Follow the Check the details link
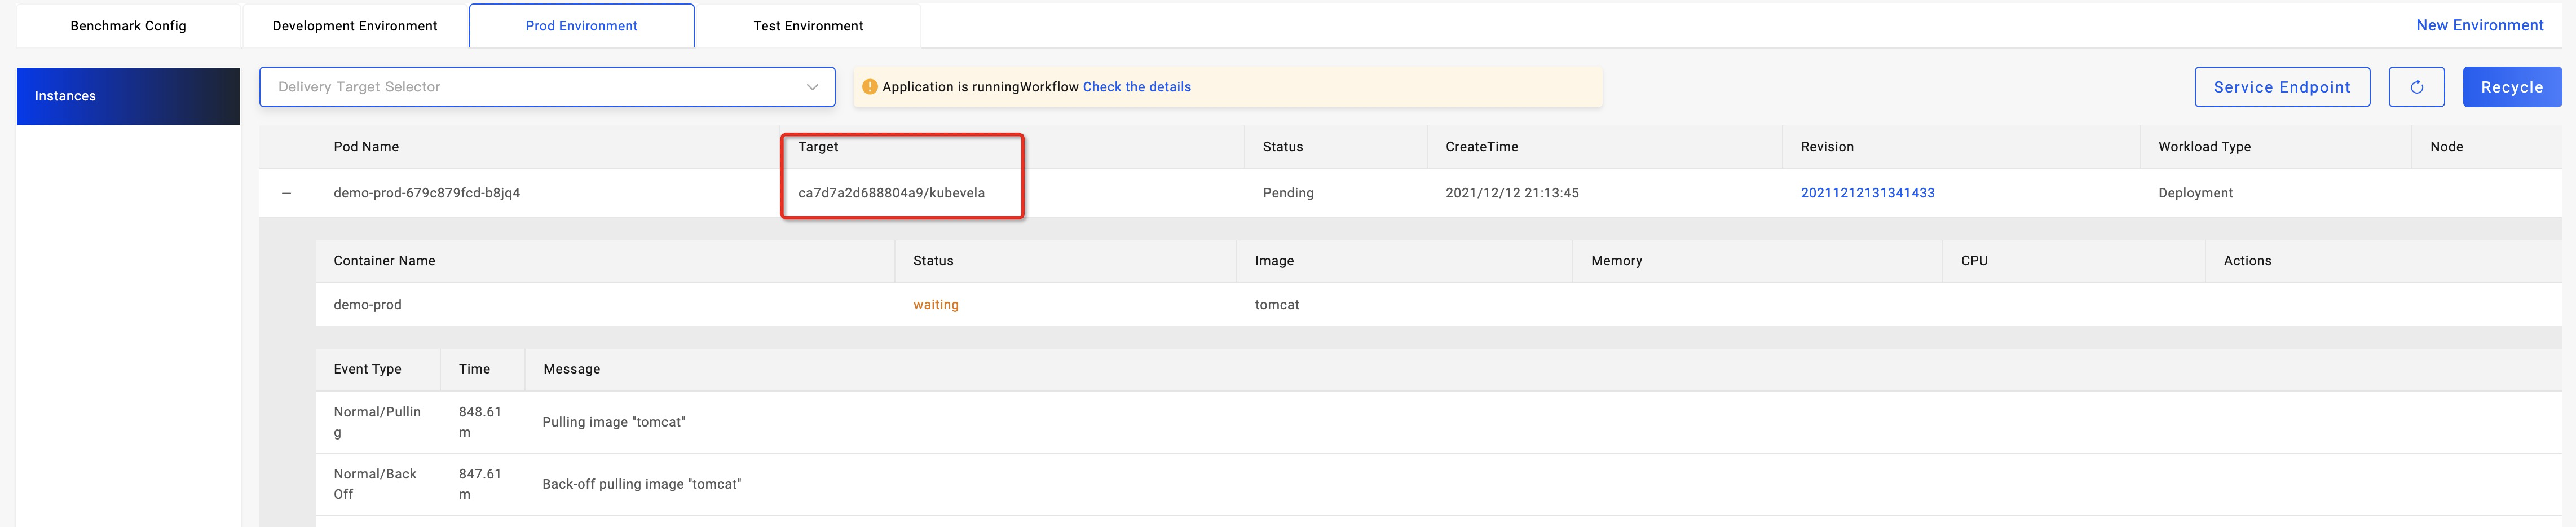The image size is (2576, 527). [1137, 87]
